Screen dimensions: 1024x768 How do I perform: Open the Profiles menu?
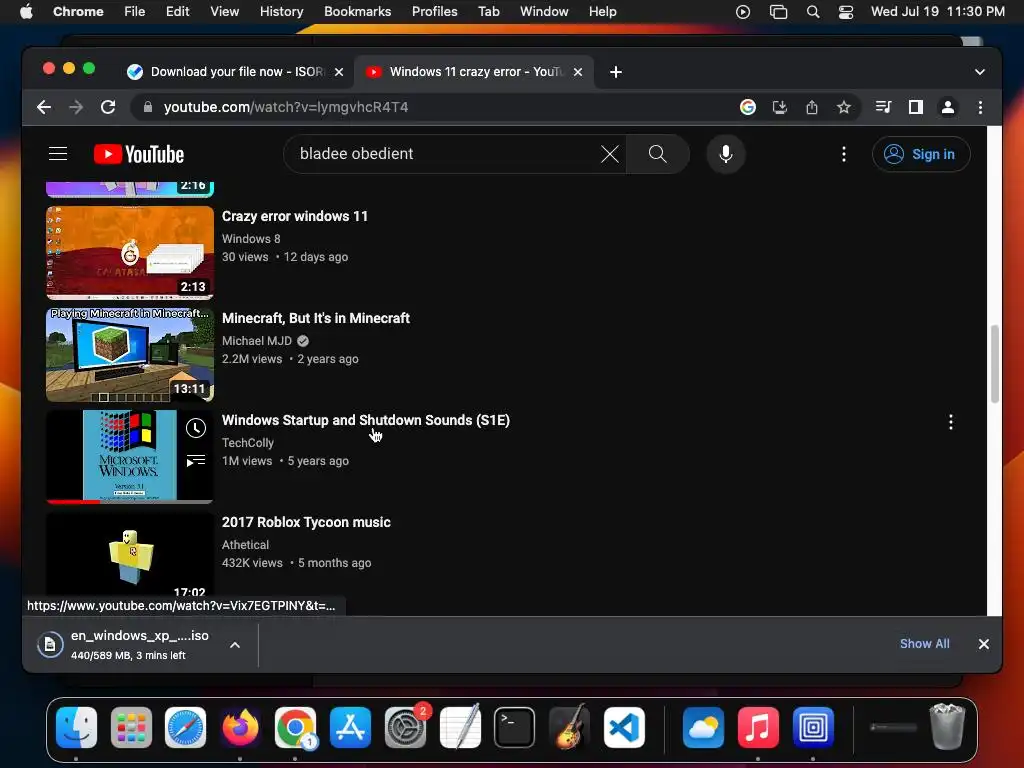[x=434, y=12]
